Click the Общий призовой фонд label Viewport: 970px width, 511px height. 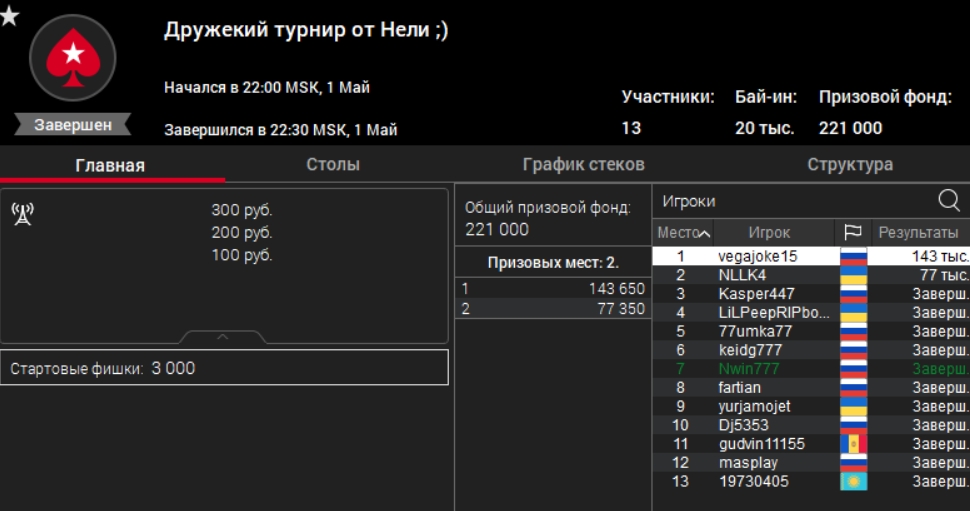coord(547,207)
